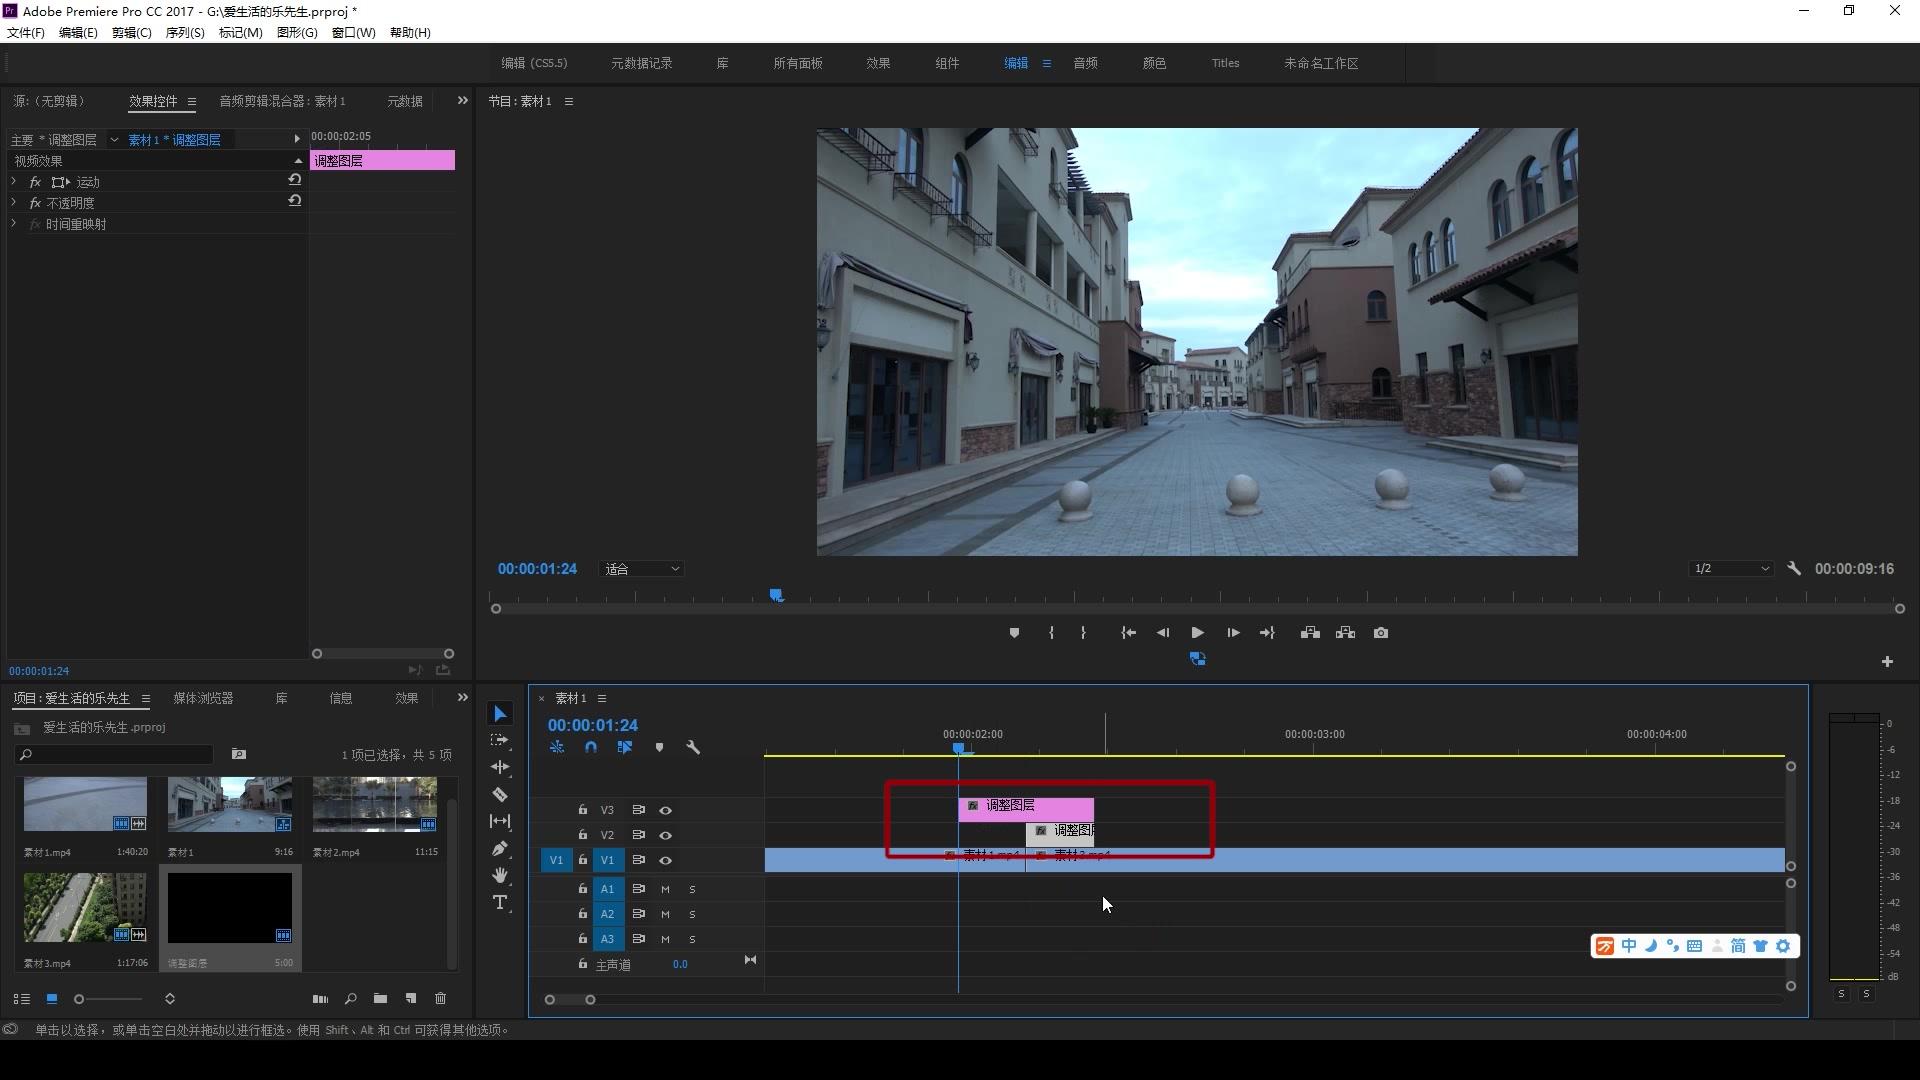This screenshot has height=1080, width=1920.
Task: Open the 媒体浏览器 panel tab
Action: 203,698
